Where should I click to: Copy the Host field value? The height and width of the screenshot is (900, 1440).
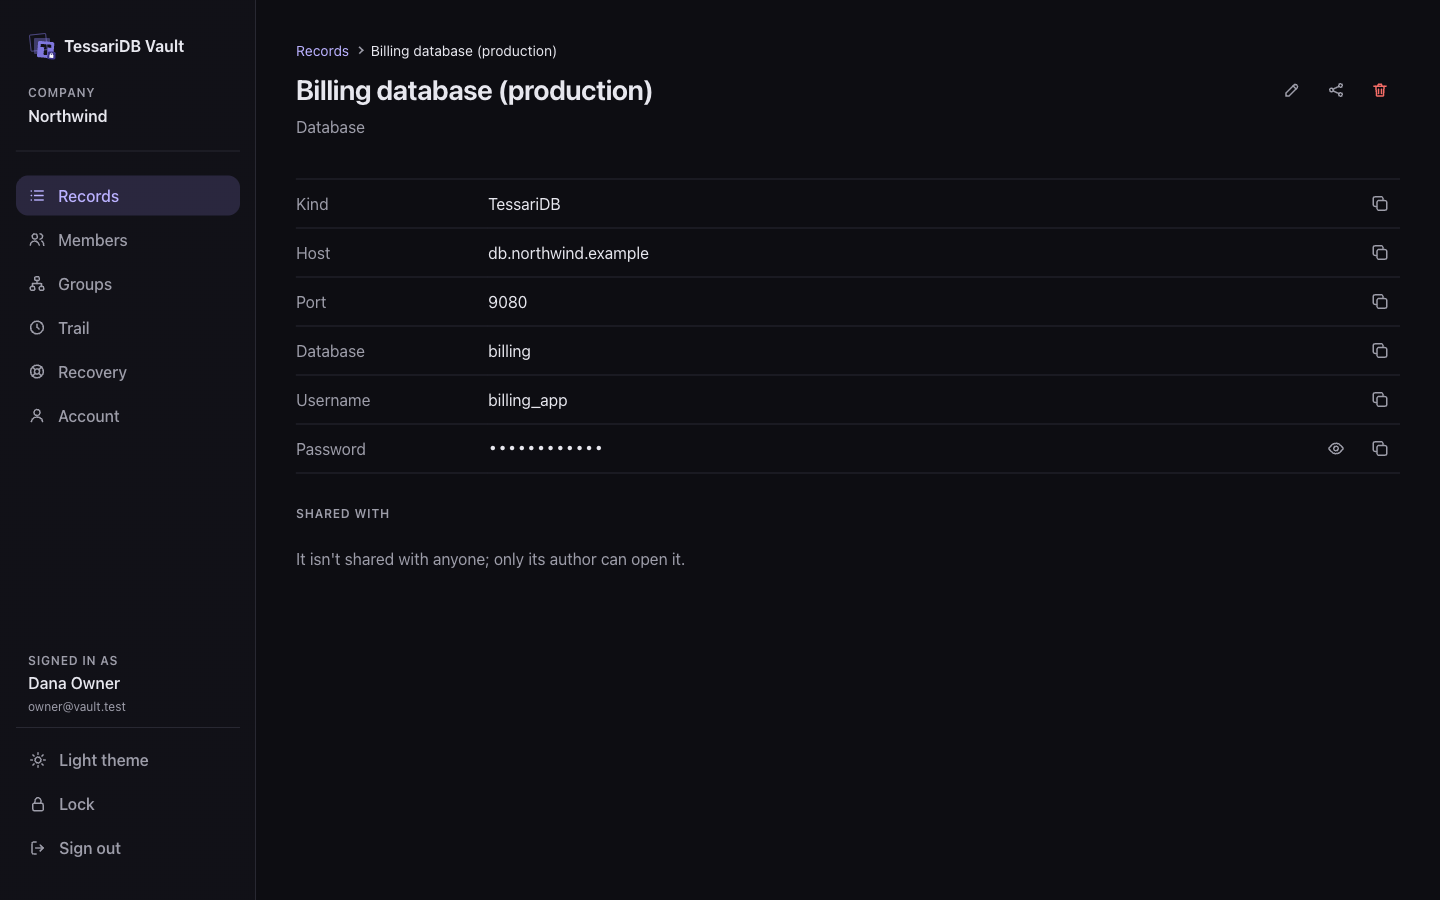[x=1379, y=253]
